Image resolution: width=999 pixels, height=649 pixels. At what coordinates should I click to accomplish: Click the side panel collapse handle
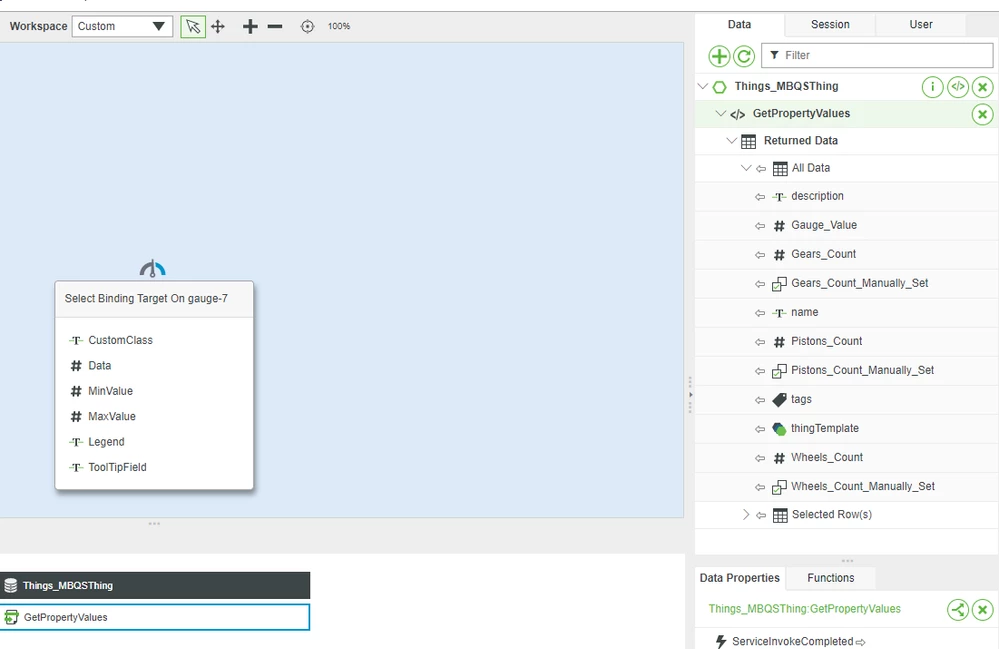690,395
